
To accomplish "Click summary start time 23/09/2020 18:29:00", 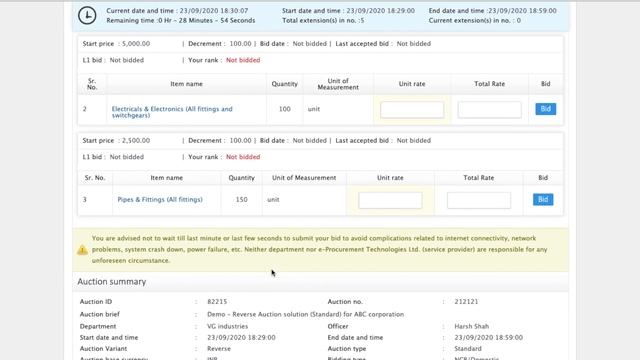I will click(x=241, y=338).
